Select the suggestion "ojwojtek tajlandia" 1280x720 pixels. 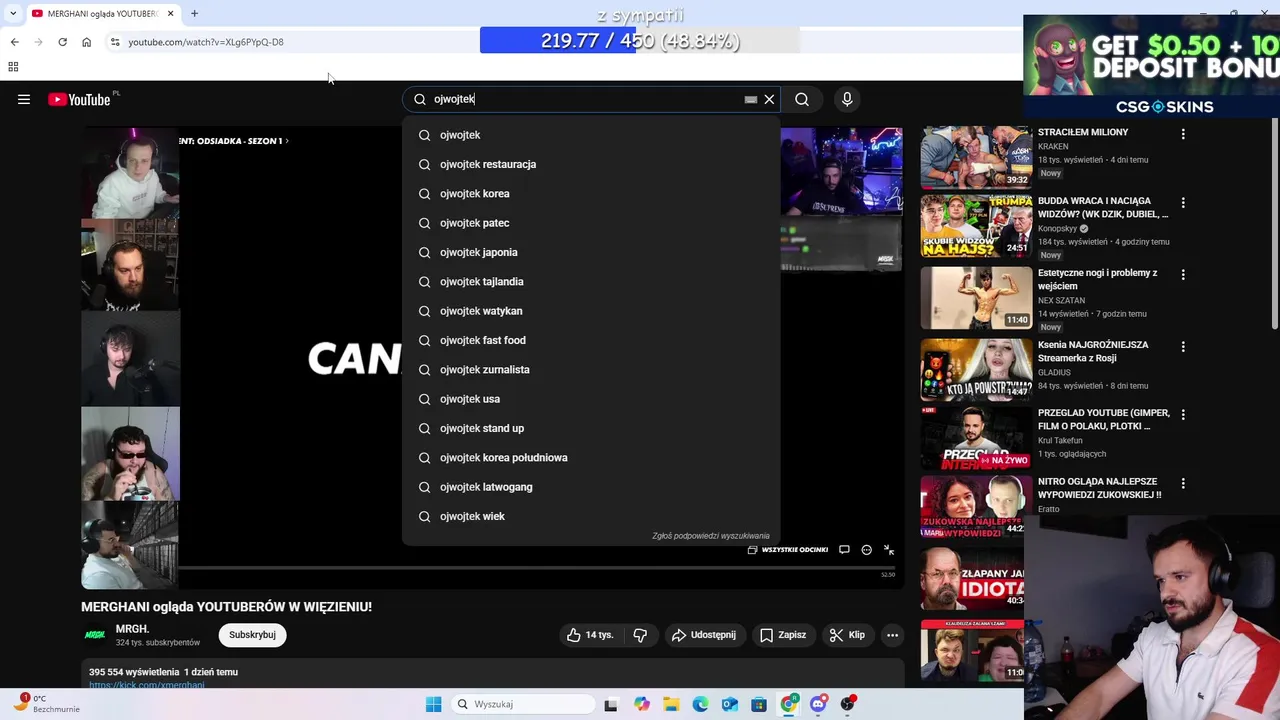[591, 282]
